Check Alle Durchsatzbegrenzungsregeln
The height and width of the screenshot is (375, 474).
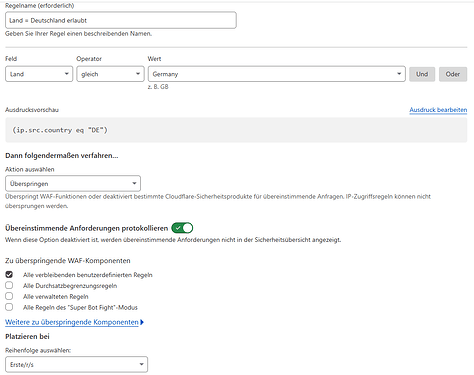coord(9,286)
